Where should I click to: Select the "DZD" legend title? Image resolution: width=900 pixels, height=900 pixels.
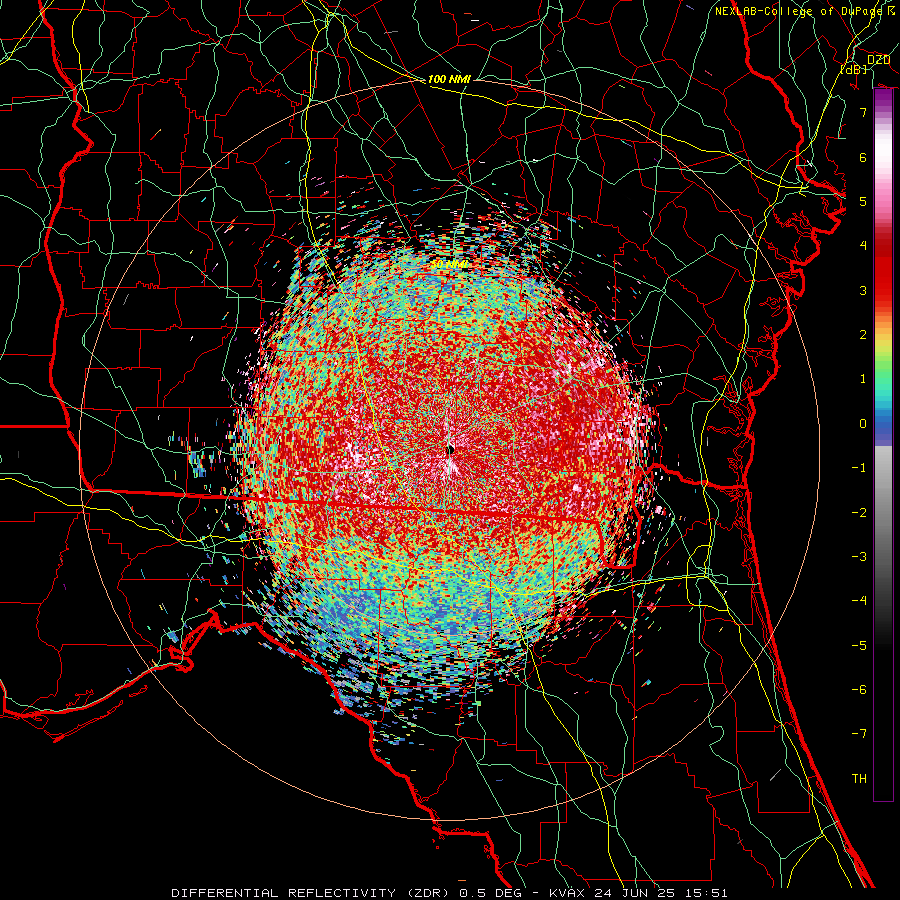[878, 60]
